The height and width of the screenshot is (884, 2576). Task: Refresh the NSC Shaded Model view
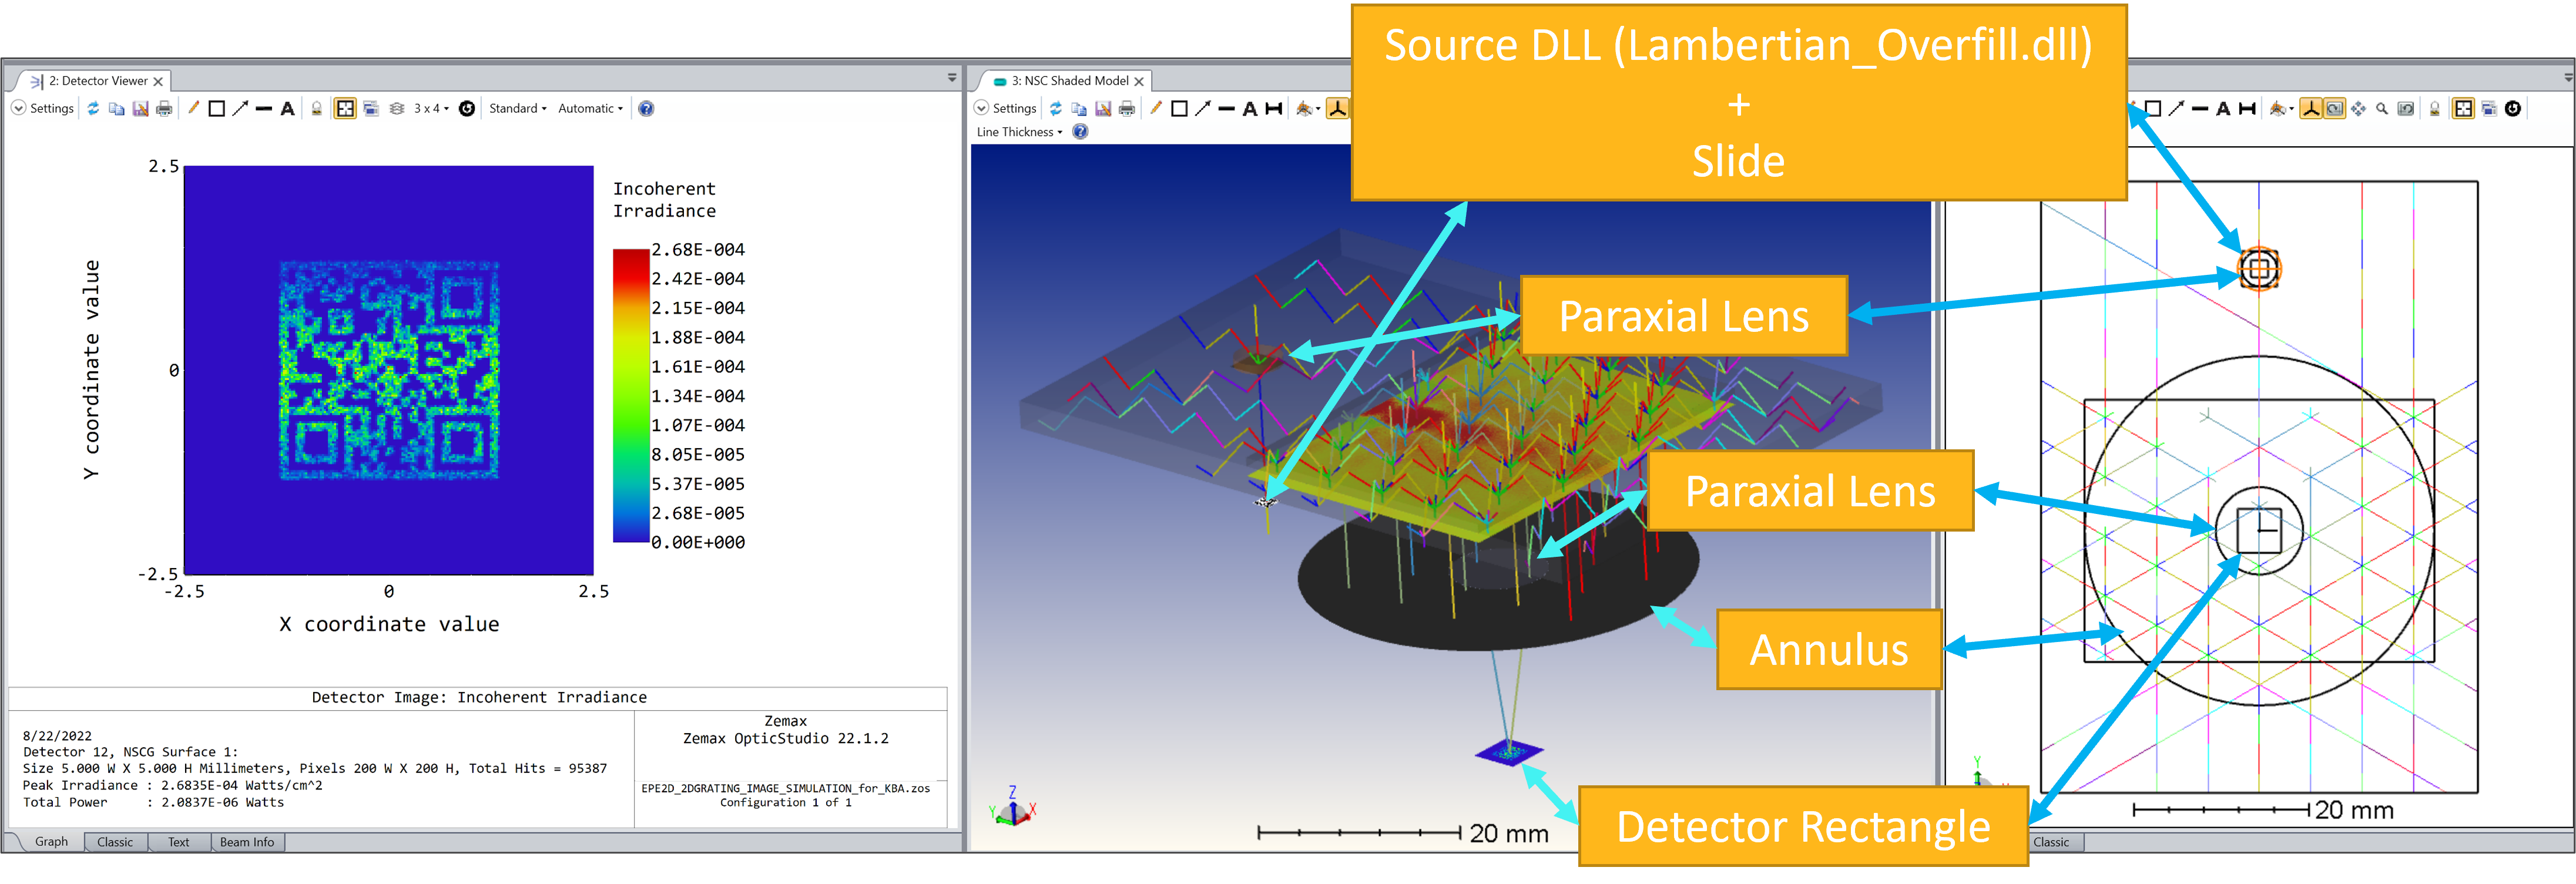[x=1056, y=108]
